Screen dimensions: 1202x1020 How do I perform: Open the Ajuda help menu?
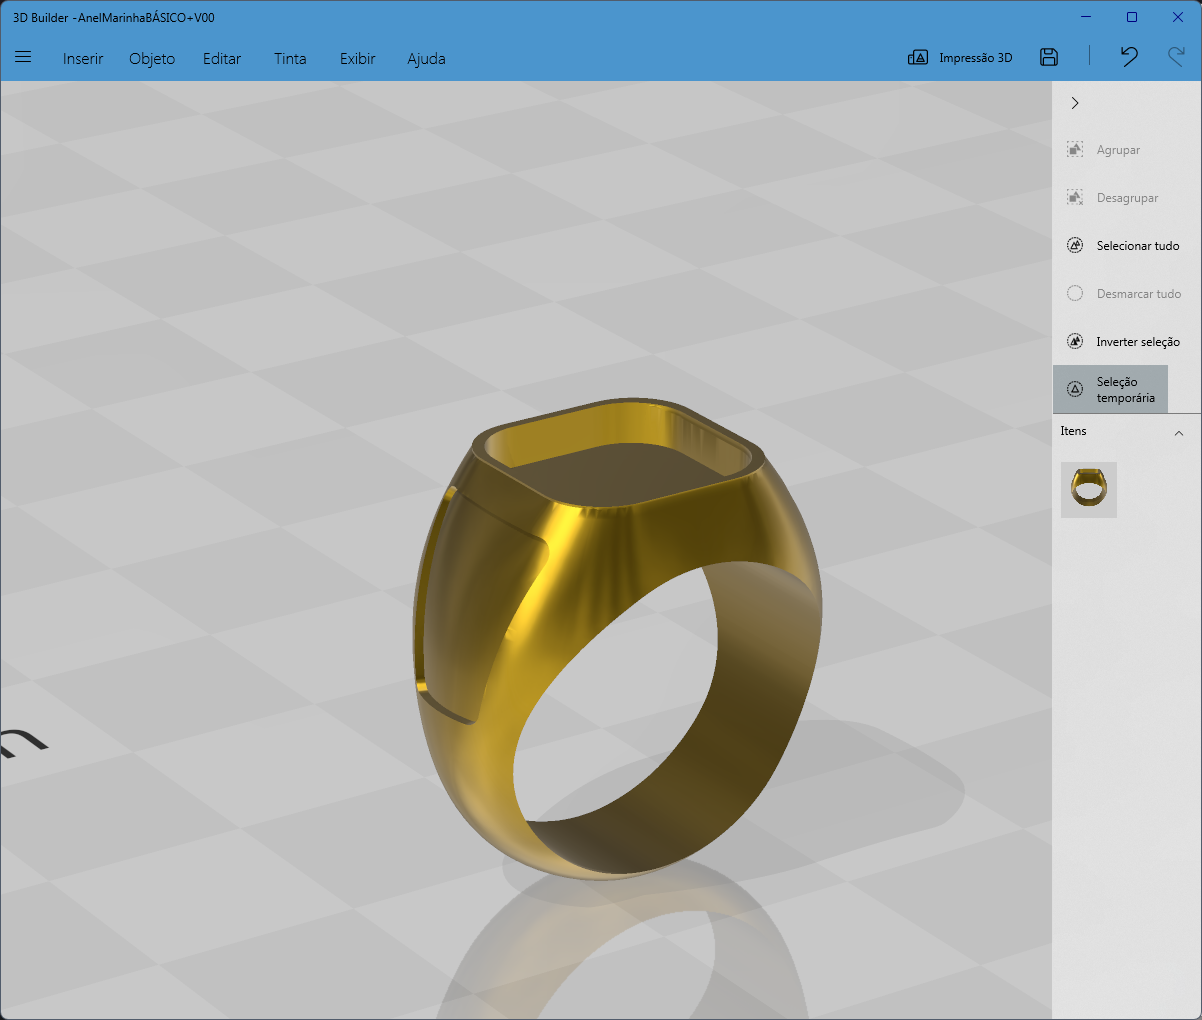(426, 59)
